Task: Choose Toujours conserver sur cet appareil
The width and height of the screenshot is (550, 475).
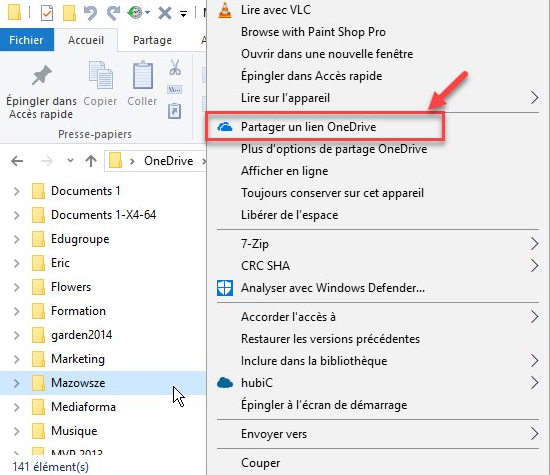Action: click(x=378, y=193)
